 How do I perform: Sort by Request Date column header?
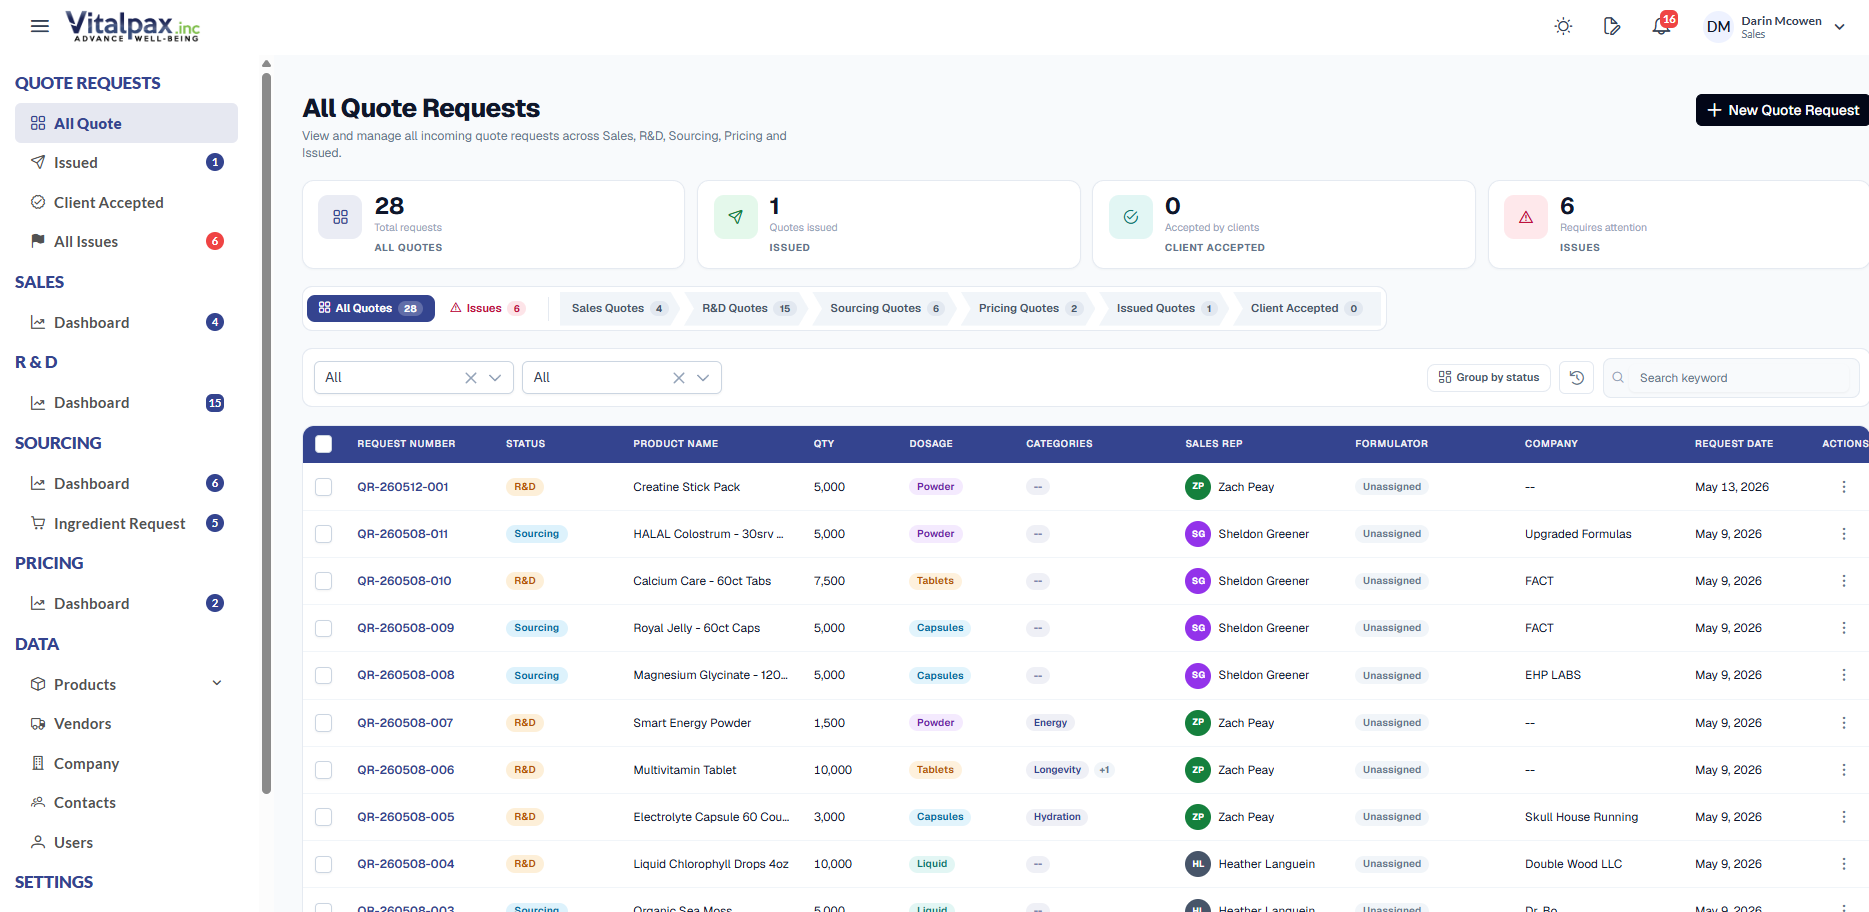1733,444
